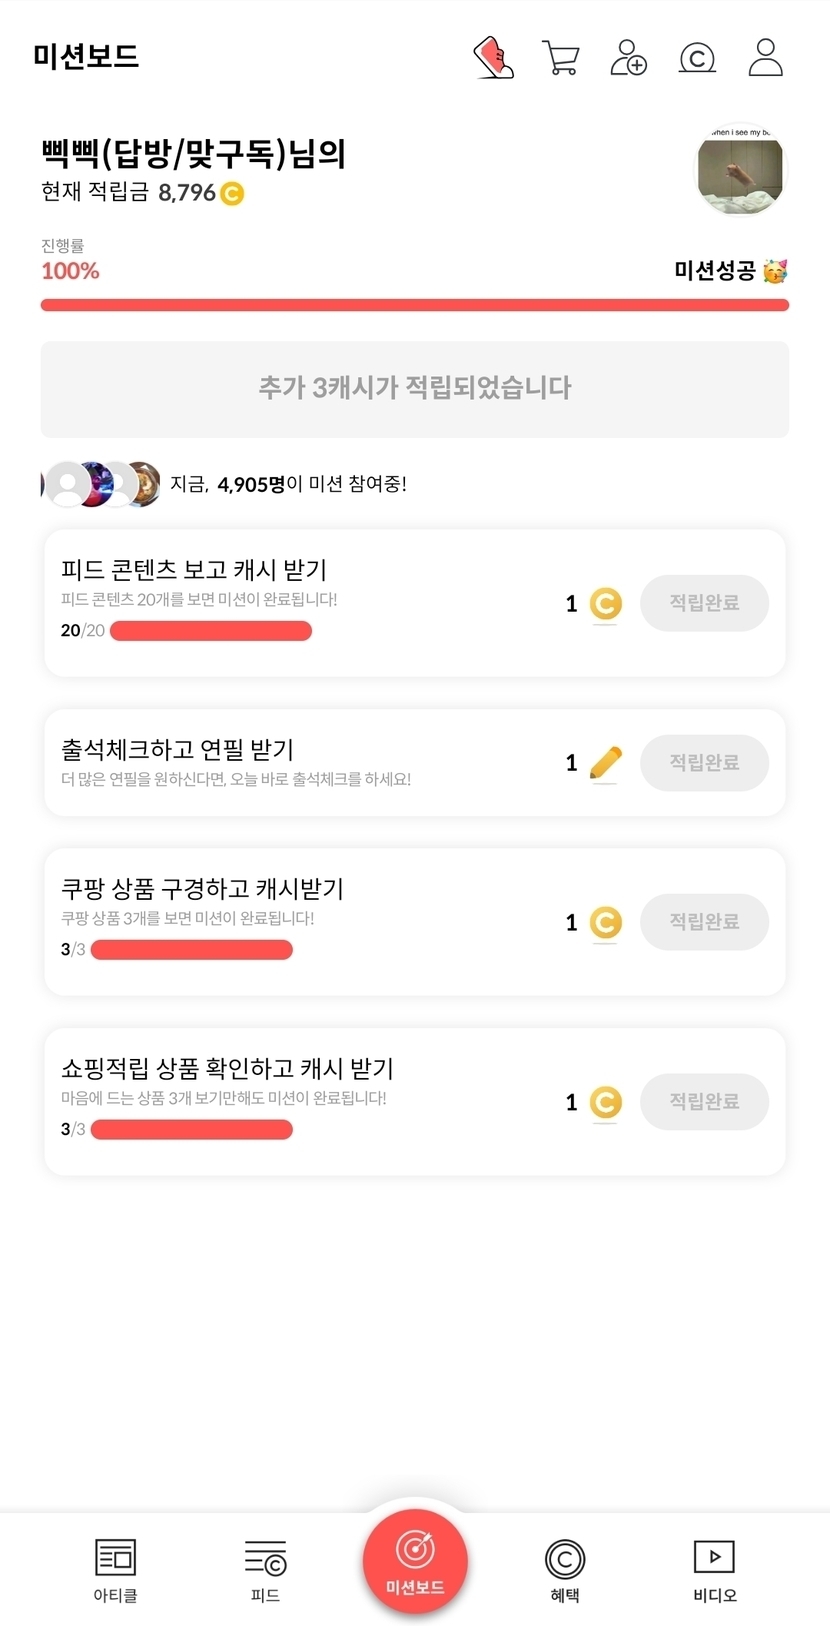Open the cash coin icon in header
Image resolution: width=830 pixels, height=1626 pixels.
click(x=697, y=58)
